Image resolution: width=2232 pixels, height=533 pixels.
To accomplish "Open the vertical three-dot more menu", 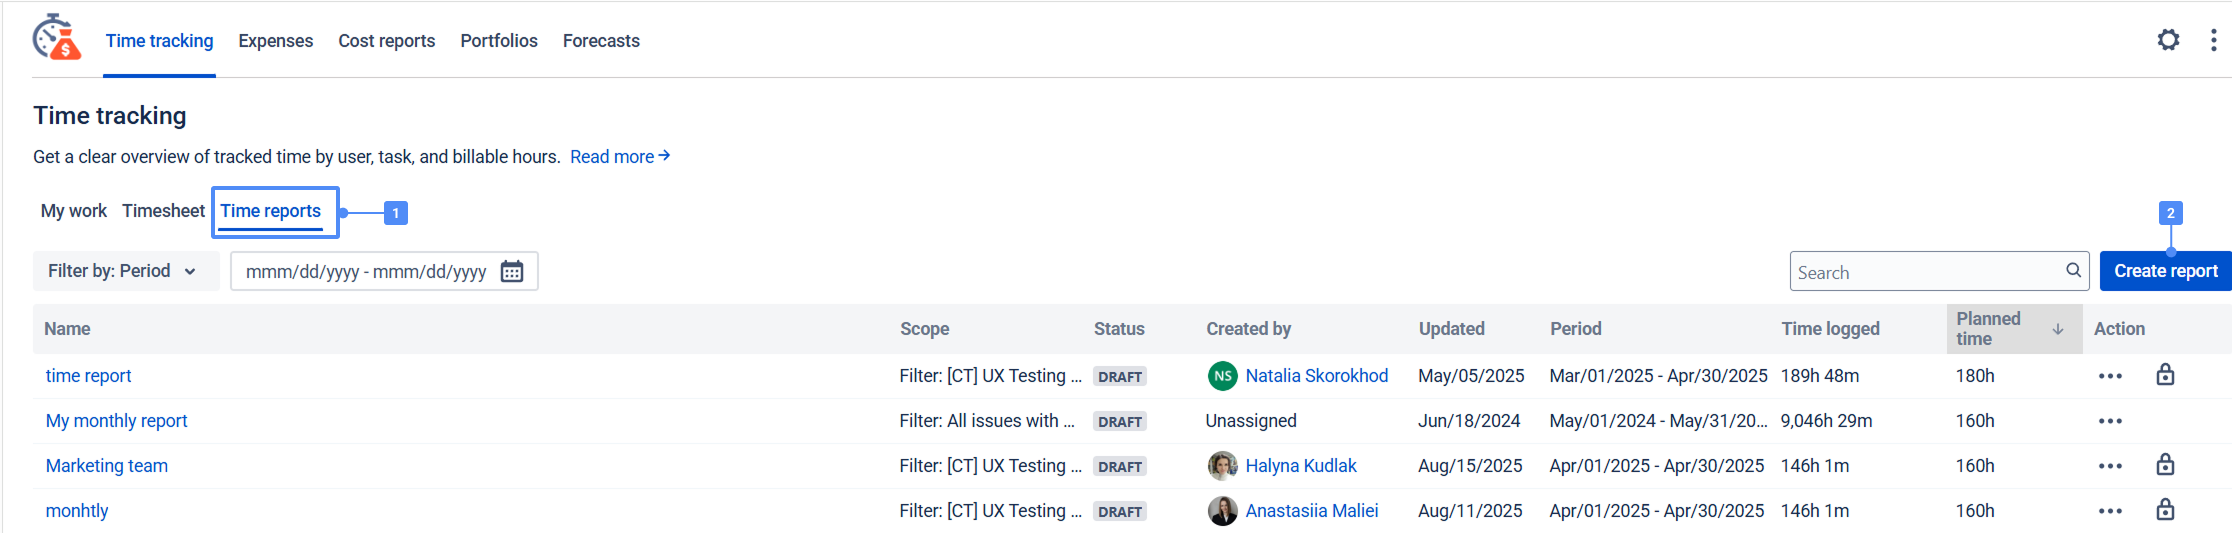I will coord(2213,40).
